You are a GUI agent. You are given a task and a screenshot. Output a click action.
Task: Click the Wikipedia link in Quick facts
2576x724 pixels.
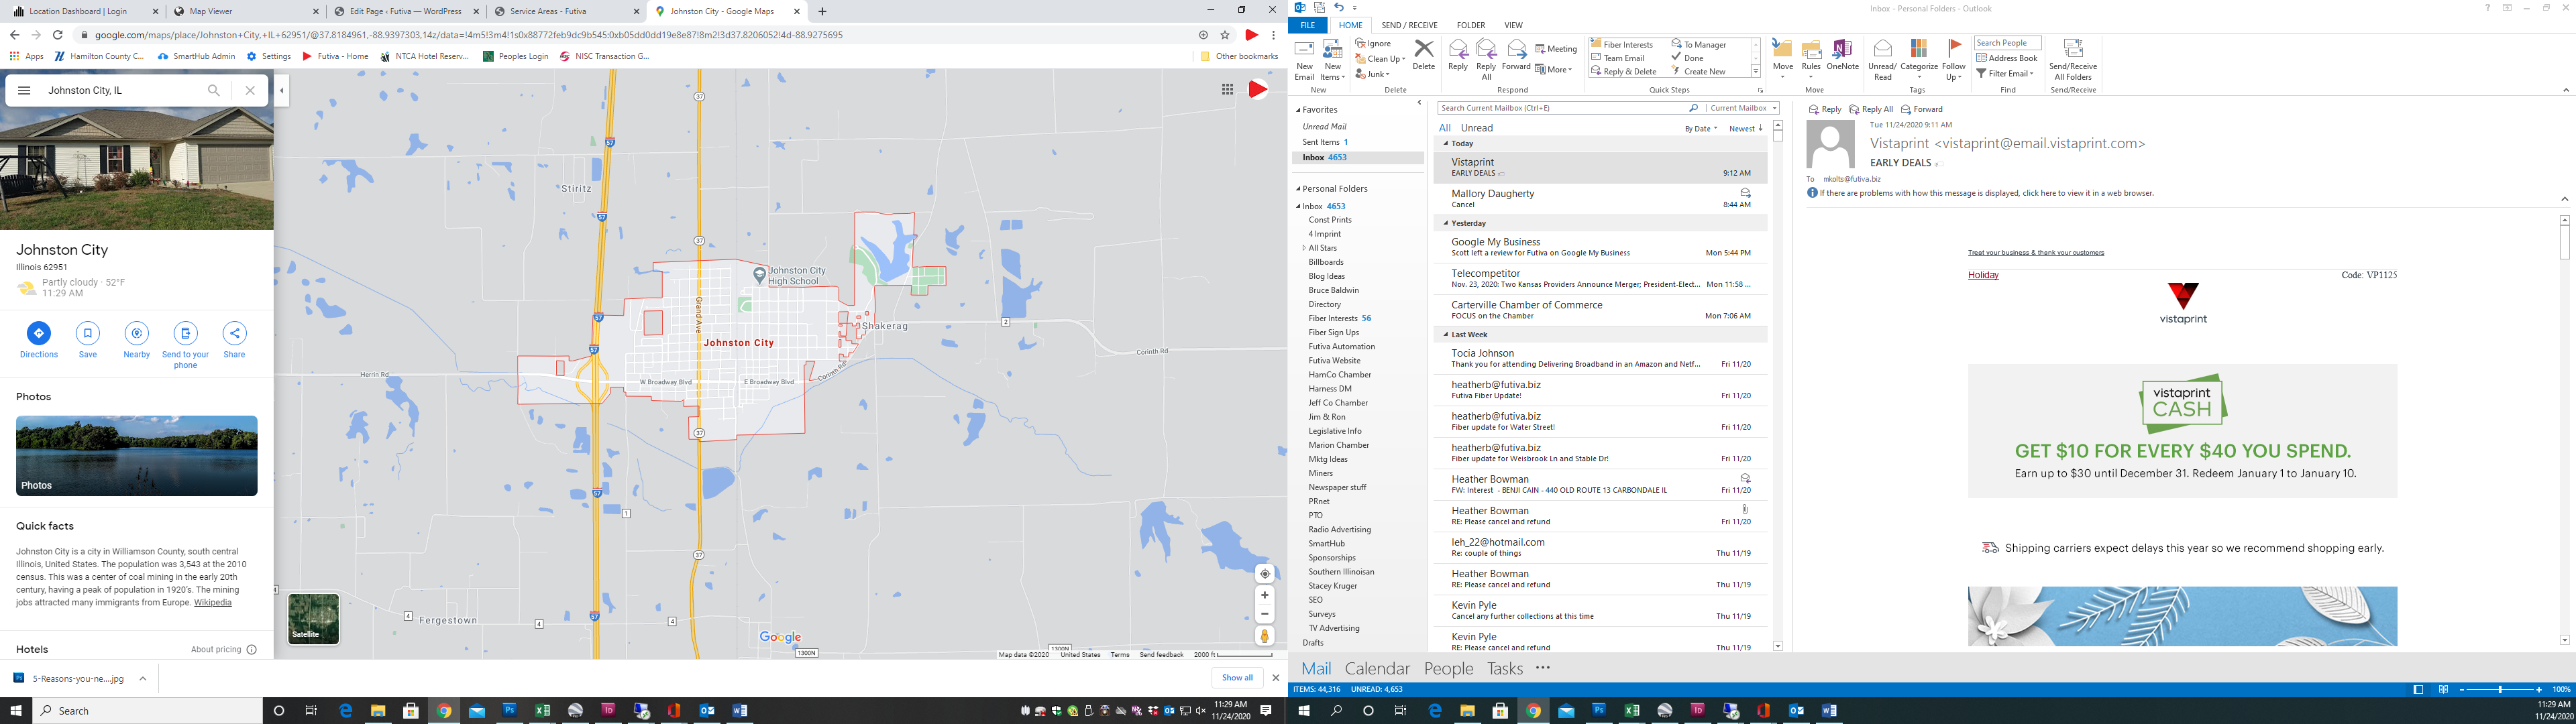tap(212, 602)
